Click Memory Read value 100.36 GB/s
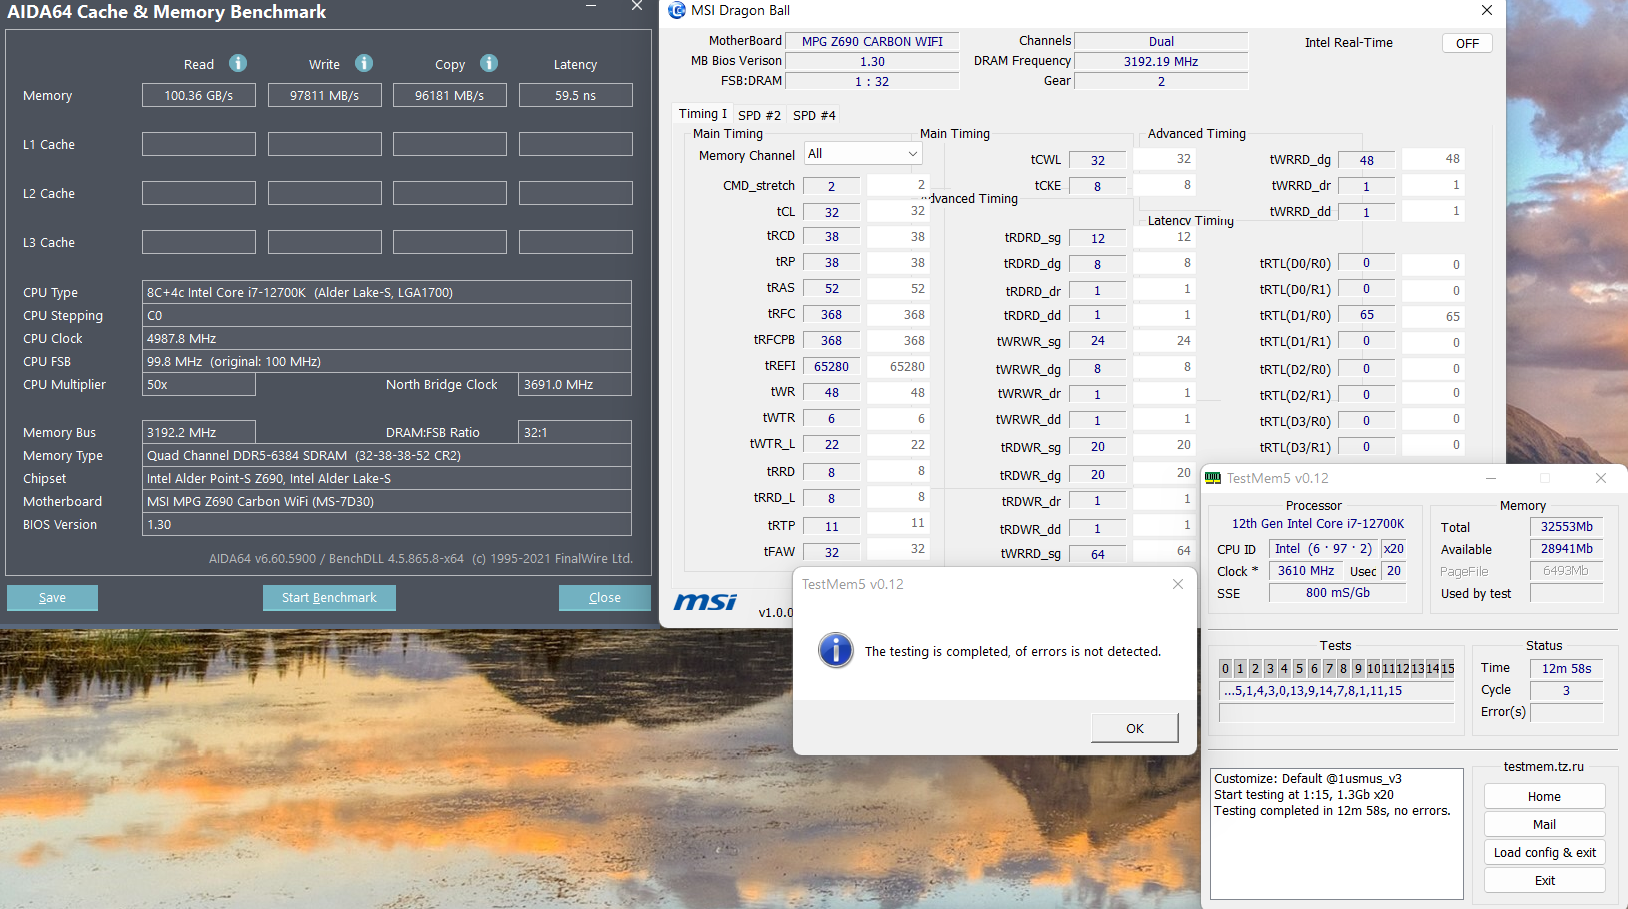Screen dimensions: 1628x909 click(199, 95)
